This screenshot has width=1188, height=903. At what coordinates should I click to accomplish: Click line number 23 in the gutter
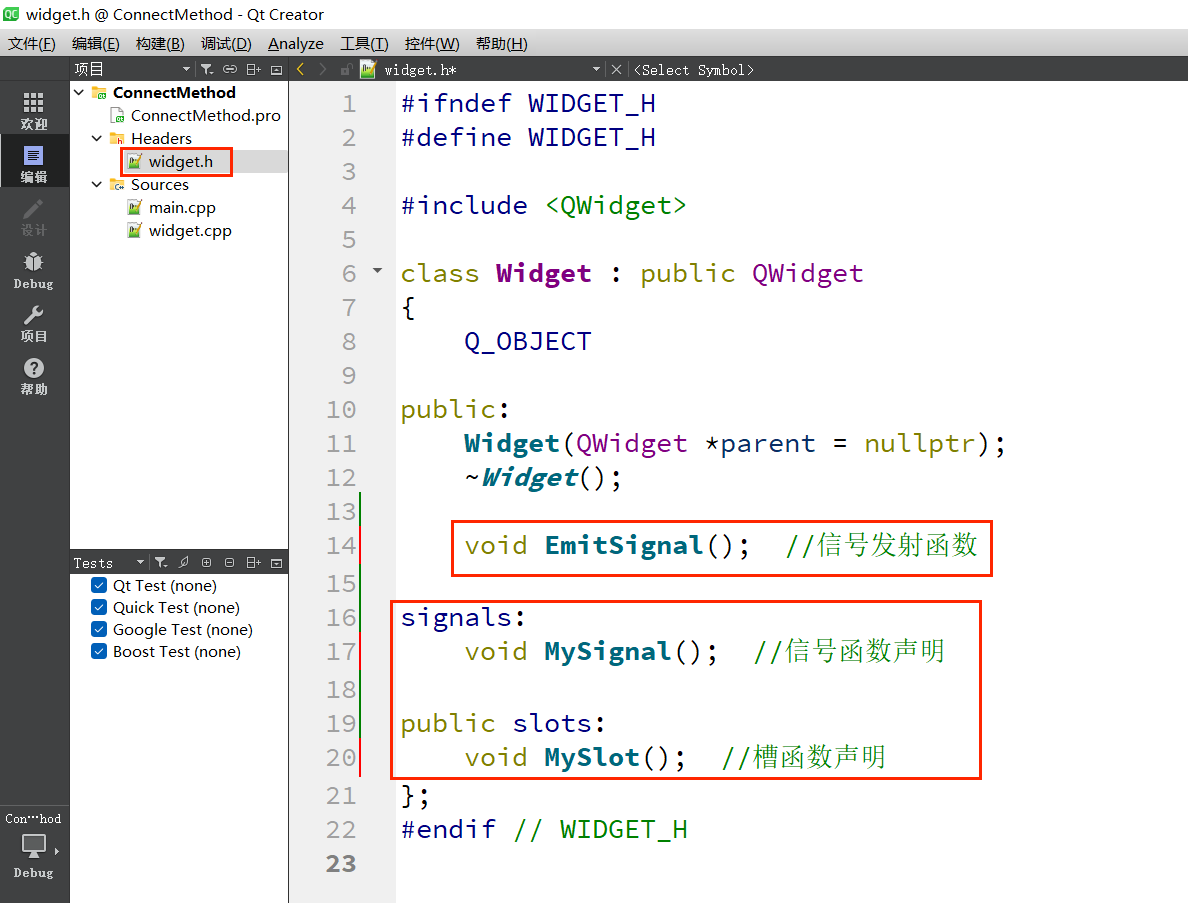[x=341, y=864]
